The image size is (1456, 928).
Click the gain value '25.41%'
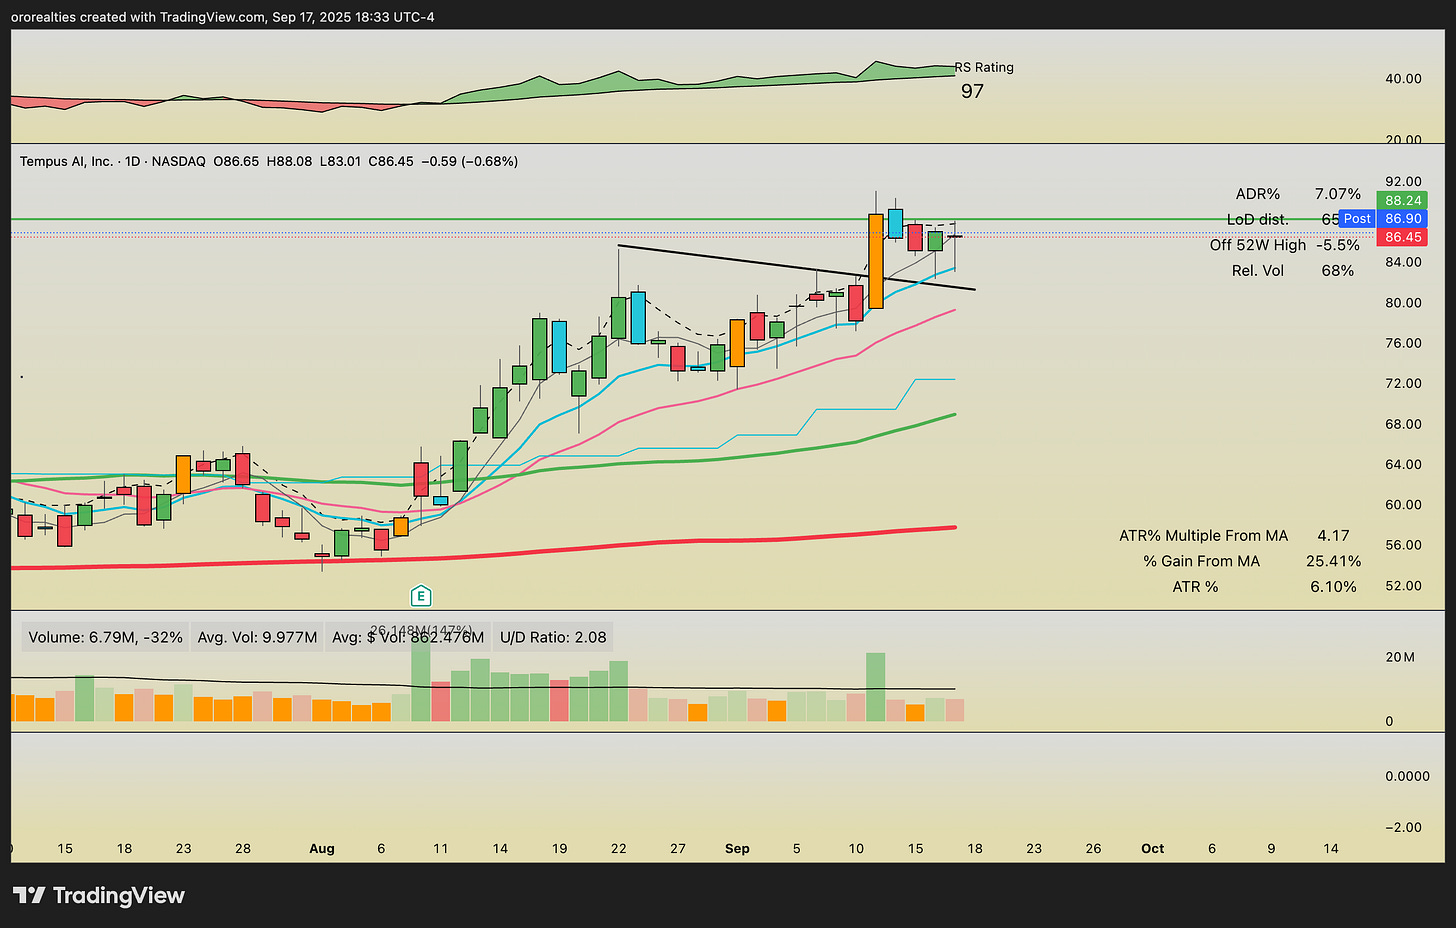point(1333,561)
